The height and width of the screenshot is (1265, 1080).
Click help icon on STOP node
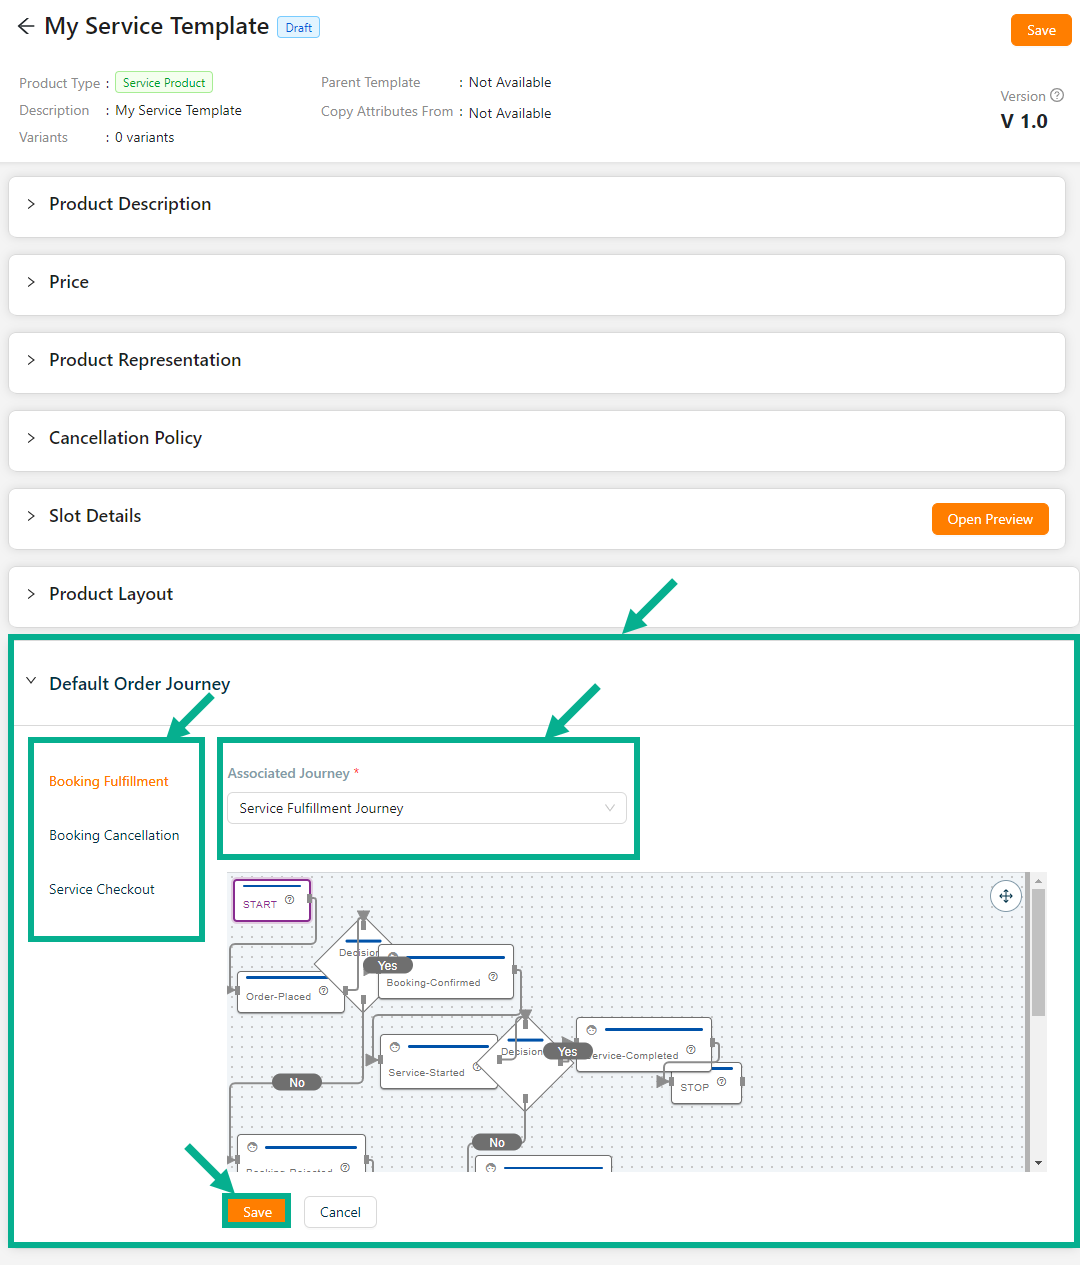tap(721, 1082)
